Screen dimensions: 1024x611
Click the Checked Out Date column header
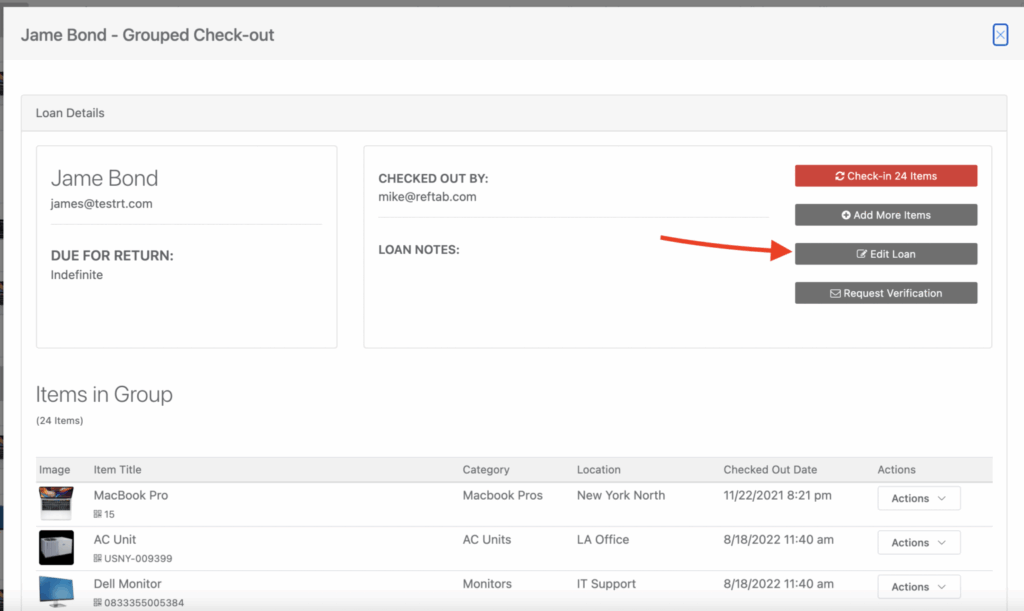(x=770, y=469)
